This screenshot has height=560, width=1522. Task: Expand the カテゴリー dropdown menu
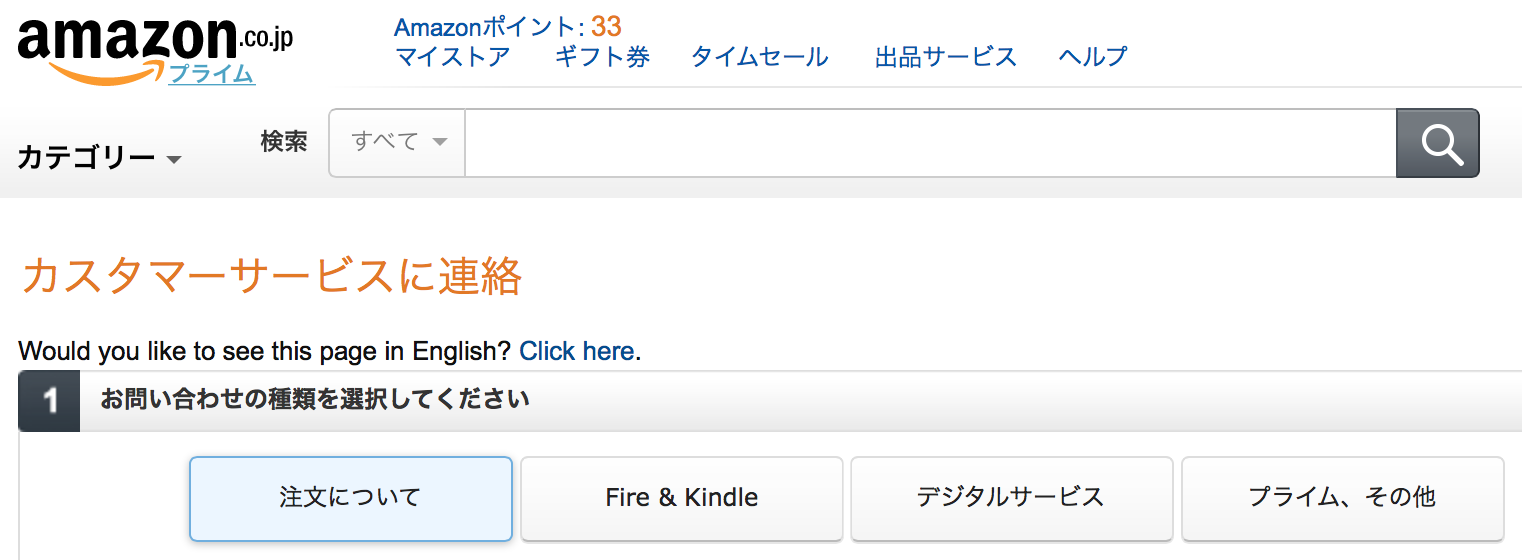99,158
